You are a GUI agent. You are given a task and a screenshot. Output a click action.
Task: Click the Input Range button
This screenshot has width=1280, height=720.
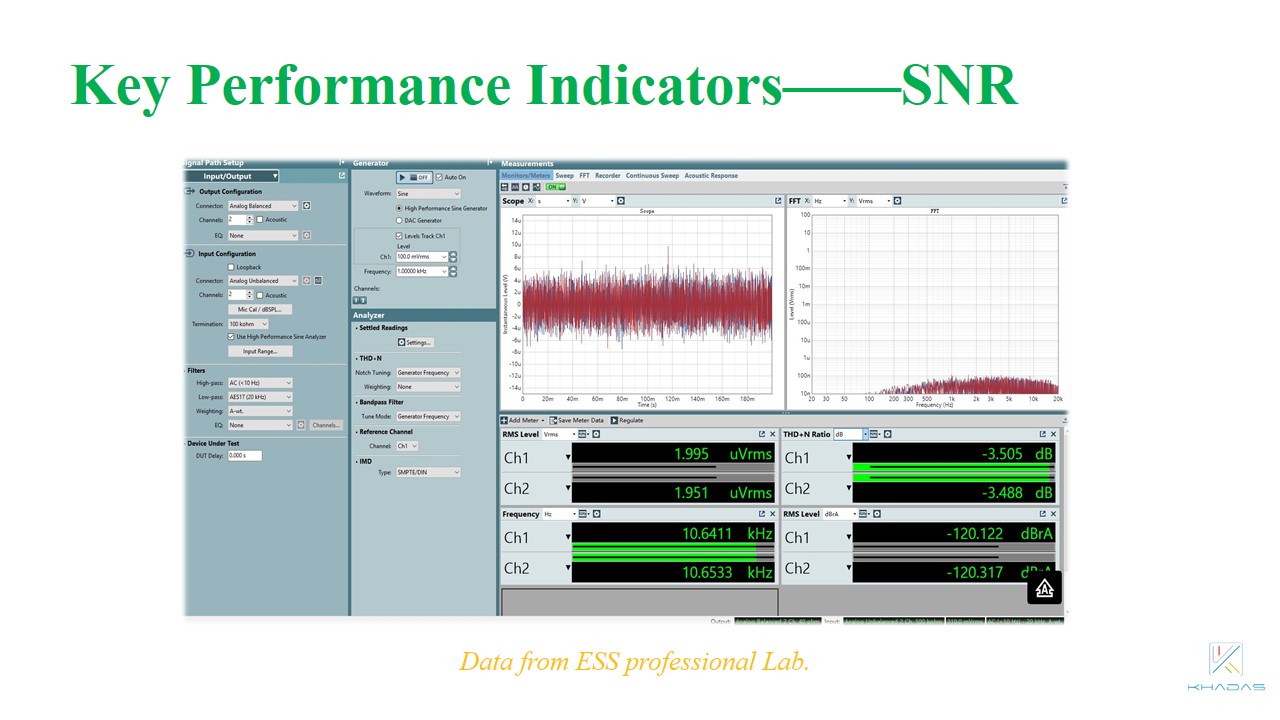click(x=260, y=351)
